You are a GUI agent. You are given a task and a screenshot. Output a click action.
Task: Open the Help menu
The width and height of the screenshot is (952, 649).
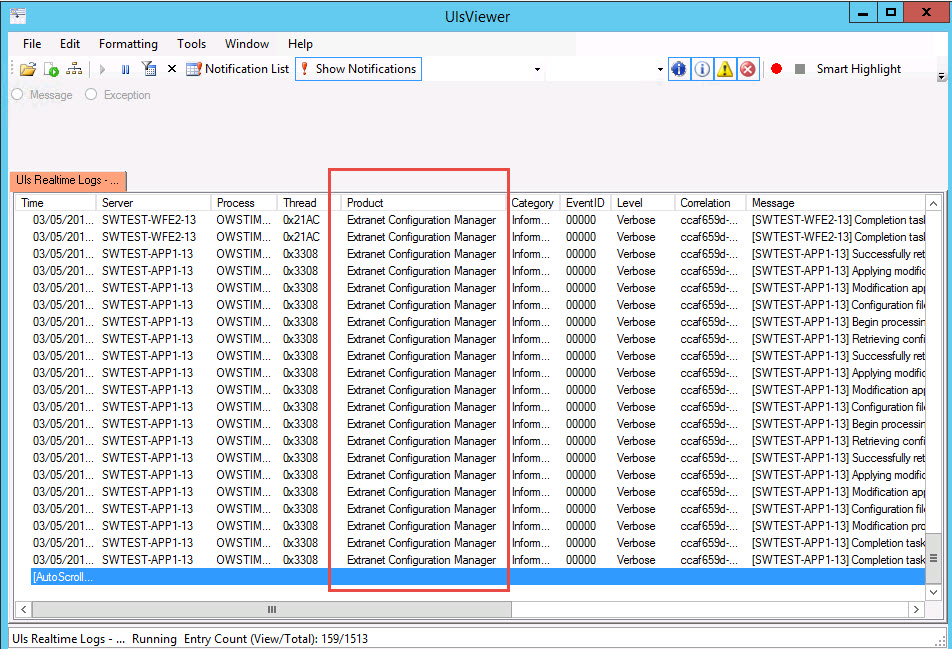point(300,44)
